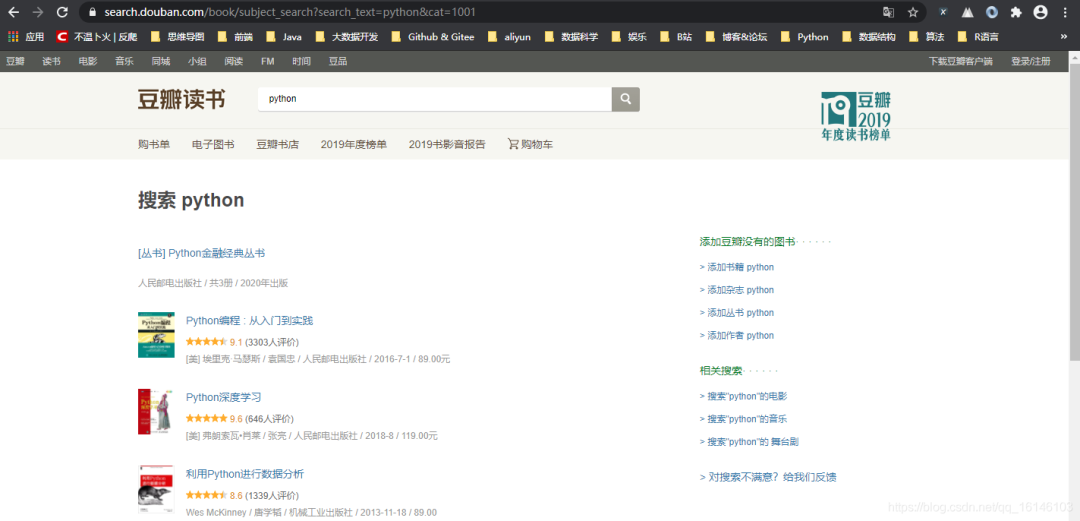Viewport: 1080px width, 521px height.
Task: Click 下载豆瓣客户端 link
Action: (961, 61)
